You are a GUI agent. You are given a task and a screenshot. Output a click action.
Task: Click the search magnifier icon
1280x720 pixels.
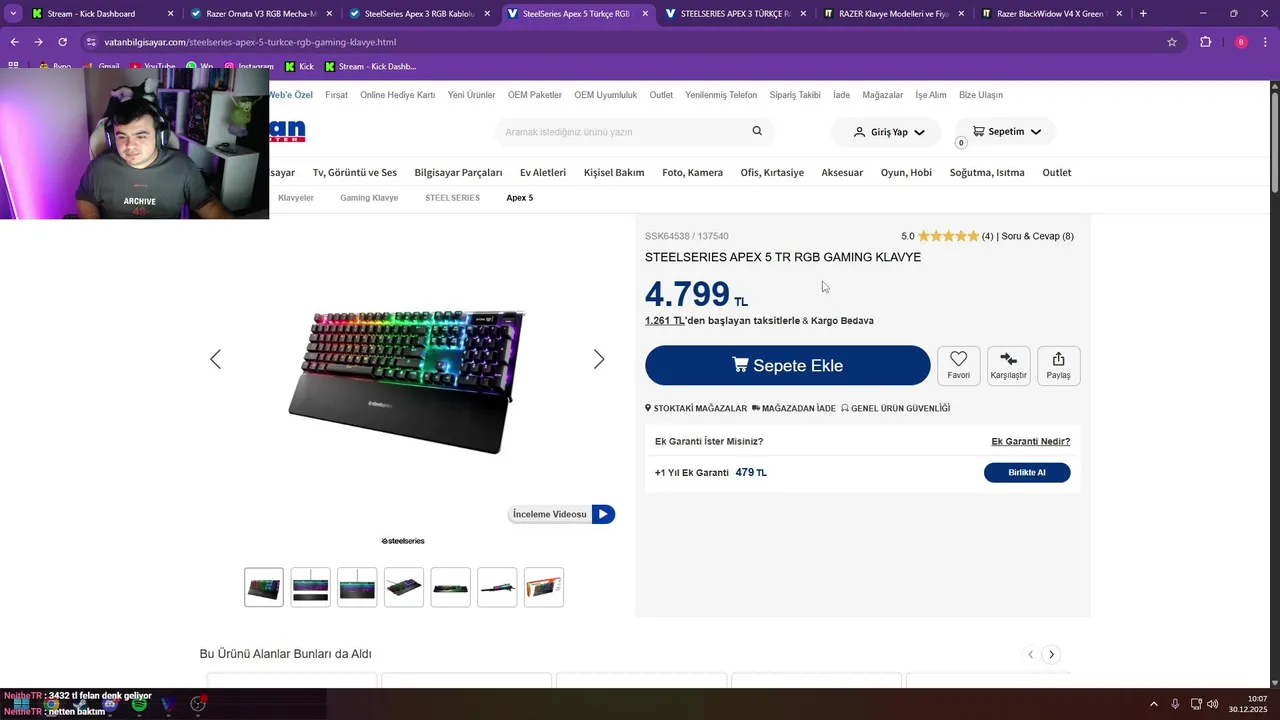pyautogui.click(x=757, y=131)
